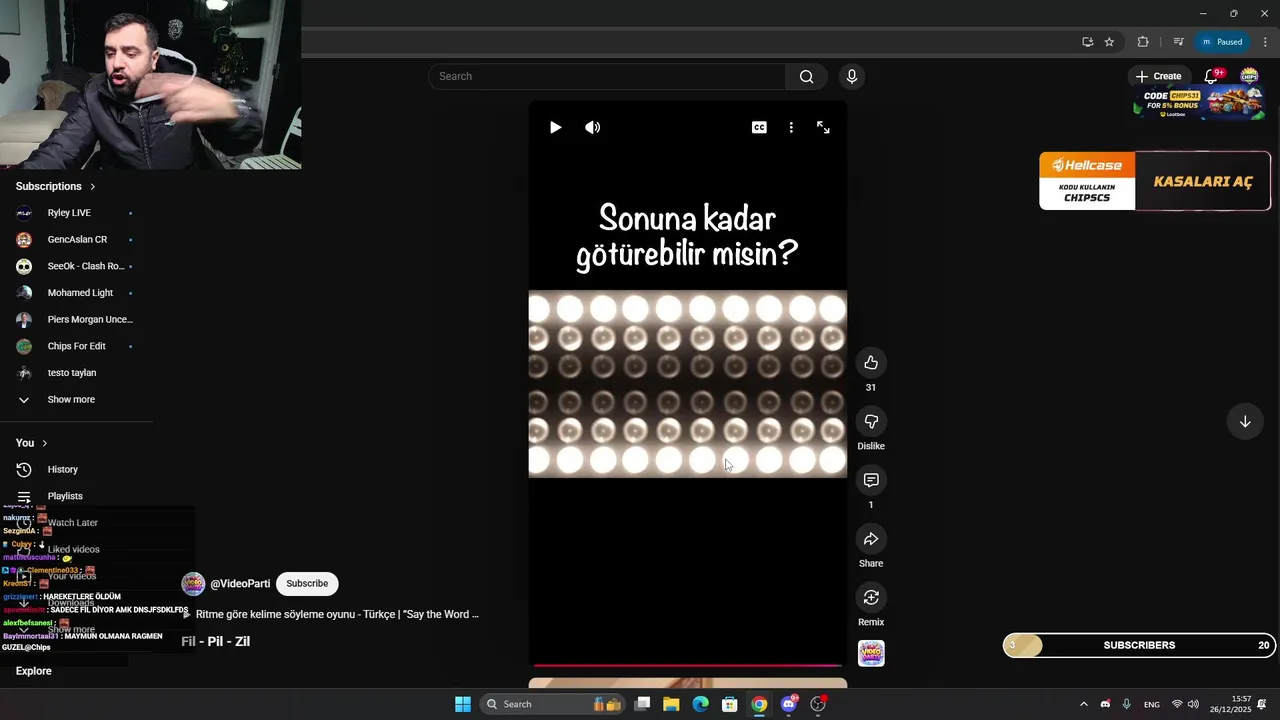Share this Short

(x=871, y=540)
